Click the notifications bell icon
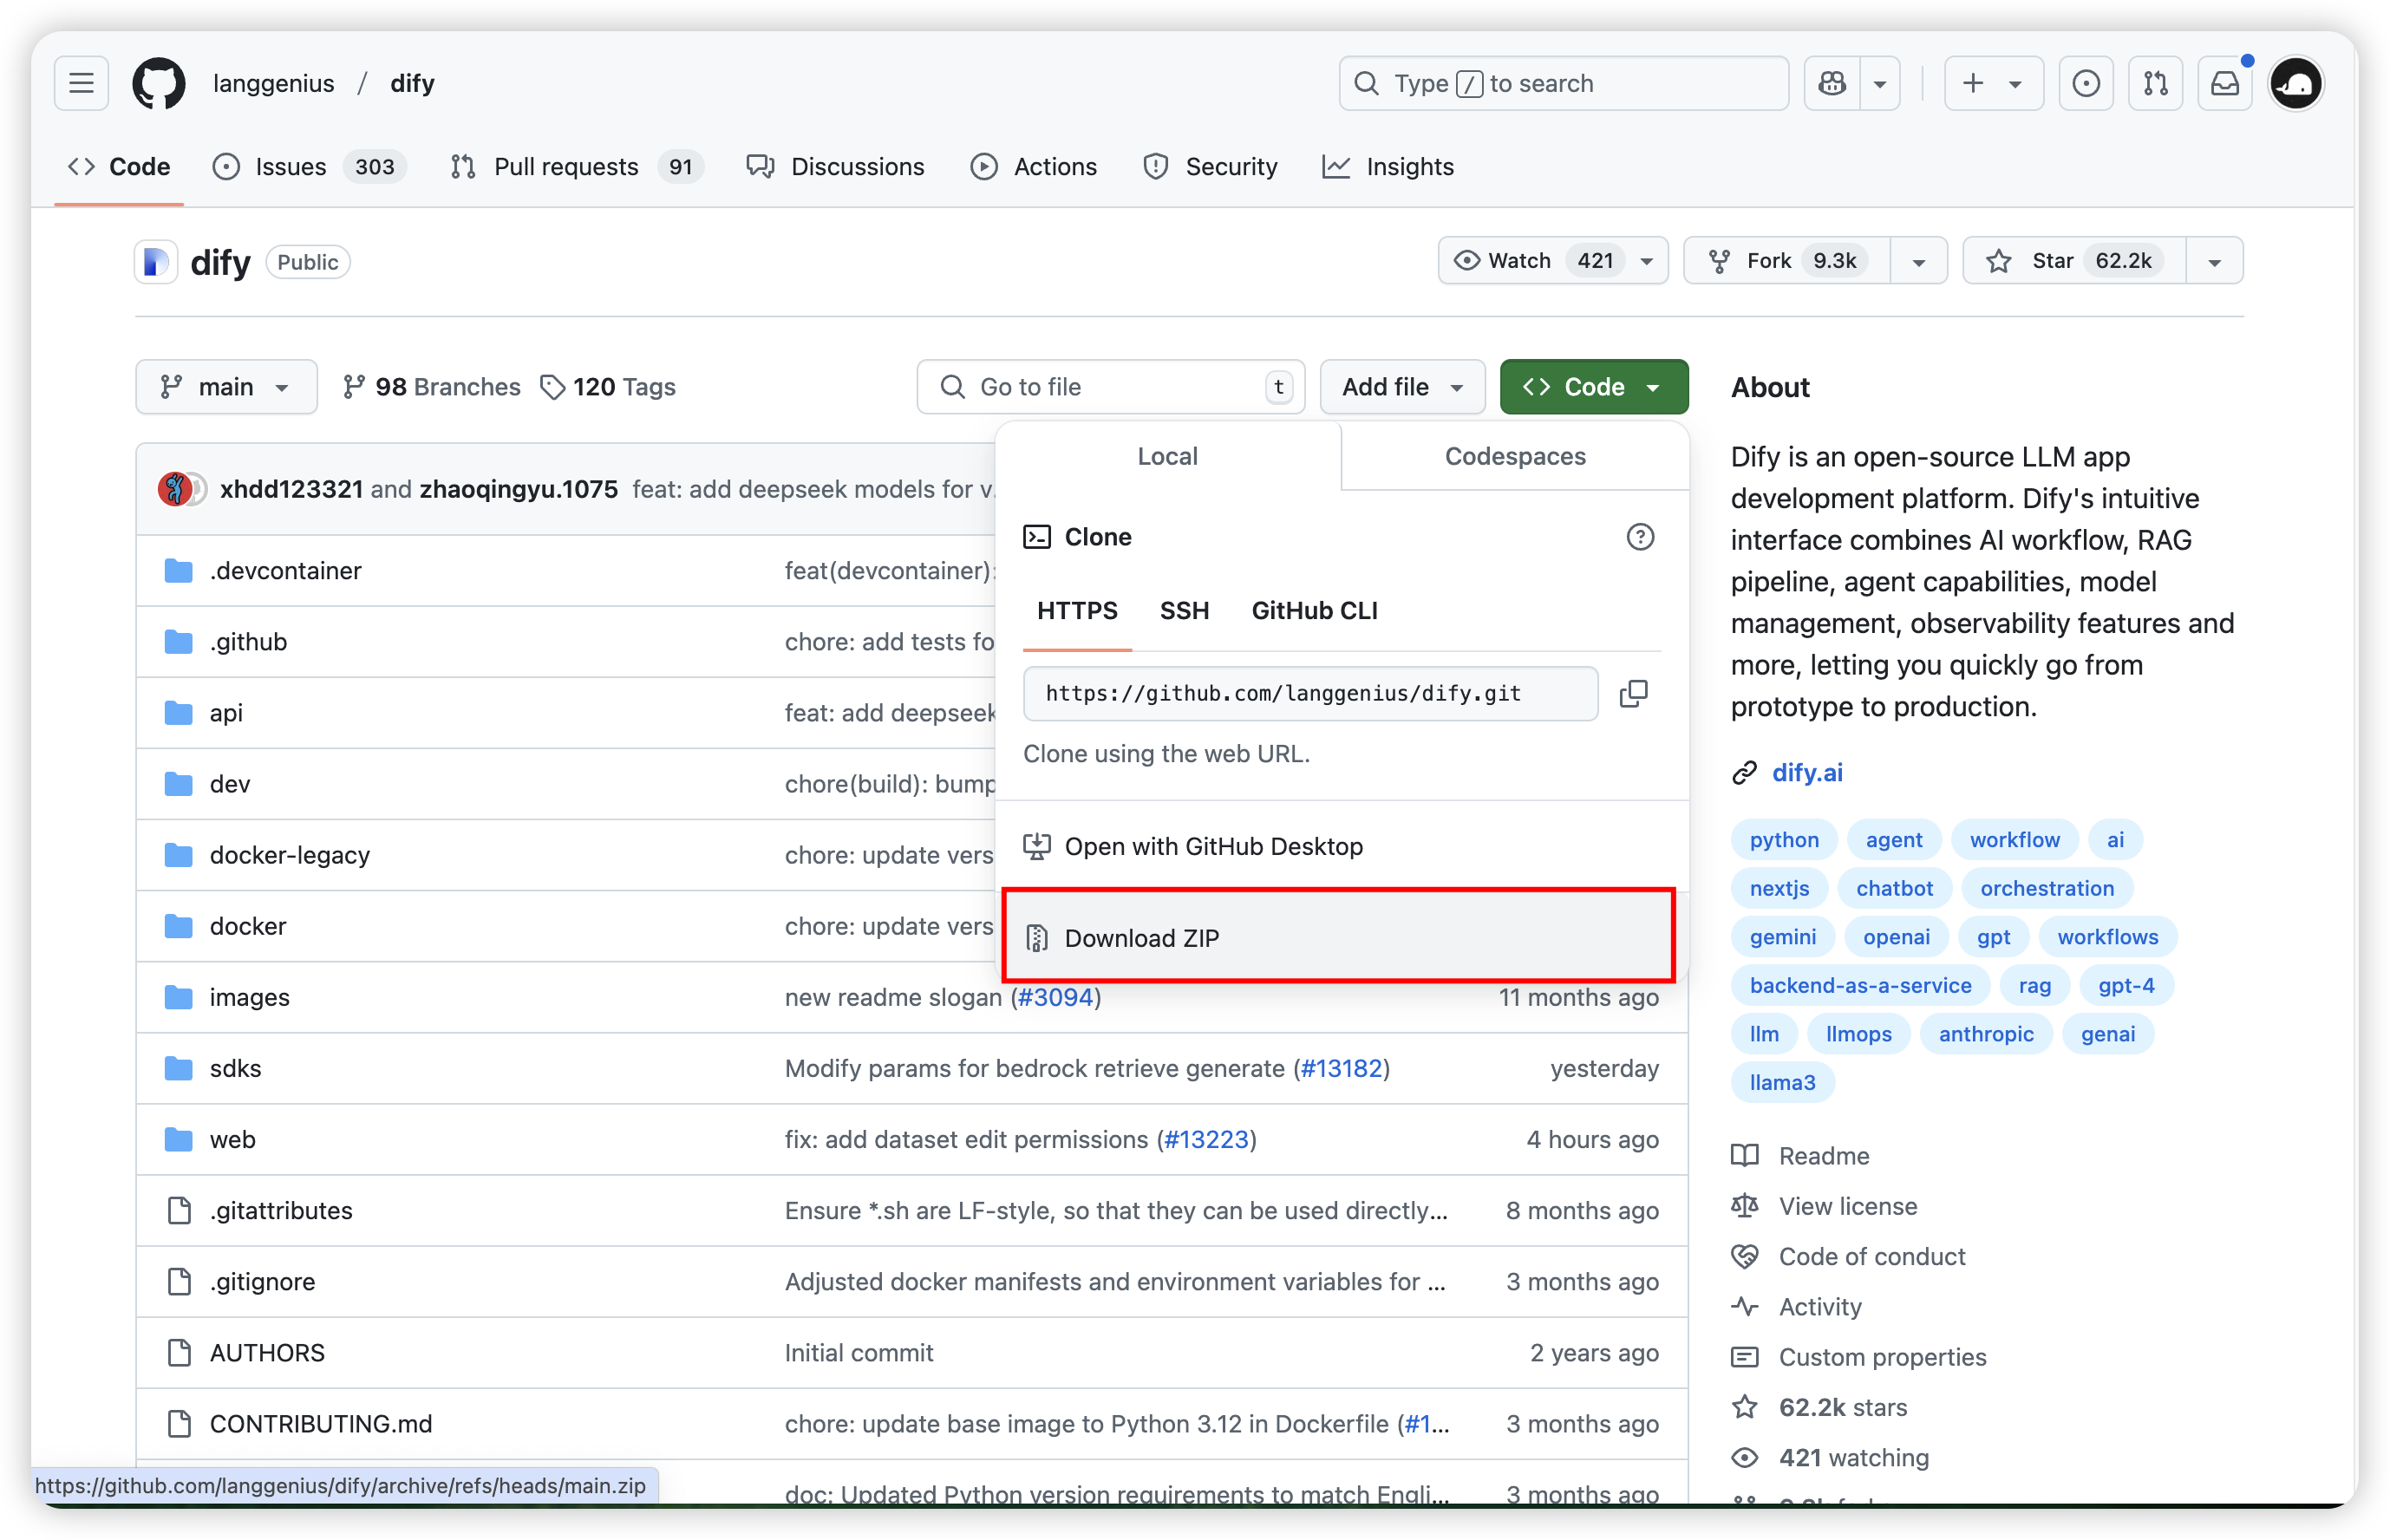The image size is (2390, 1540). coord(2226,82)
